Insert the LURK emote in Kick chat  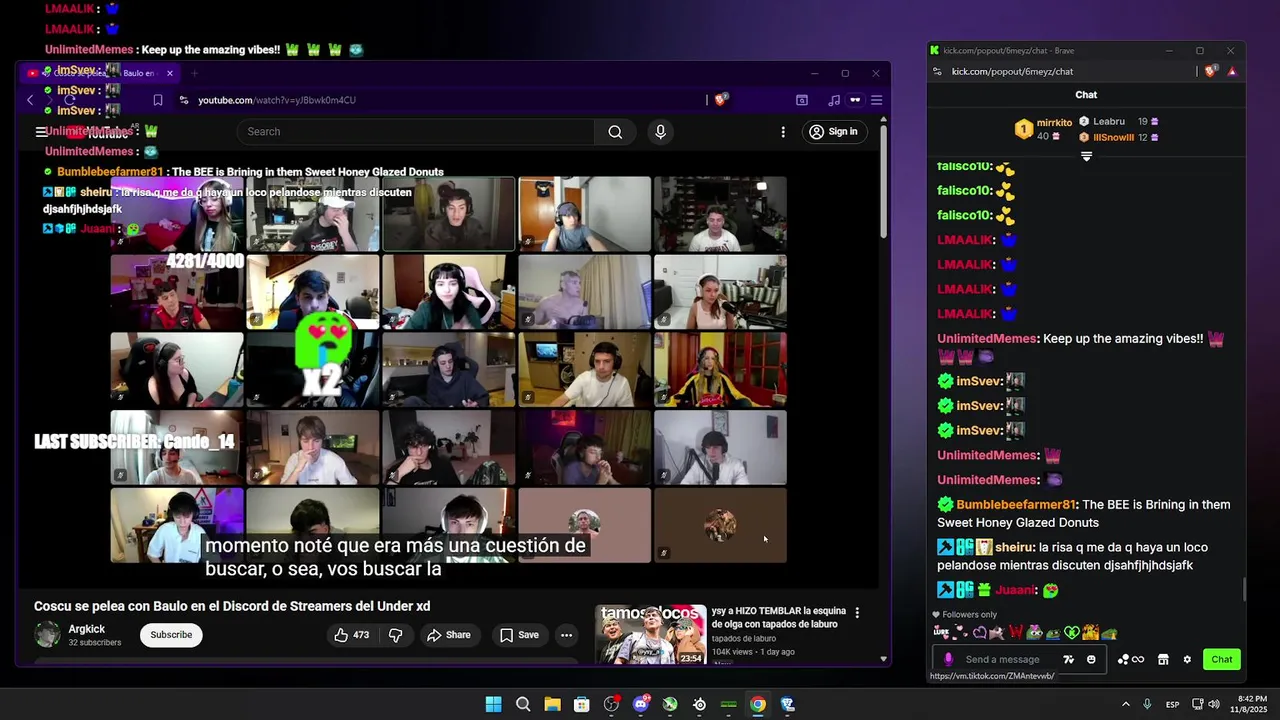point(941,632)
